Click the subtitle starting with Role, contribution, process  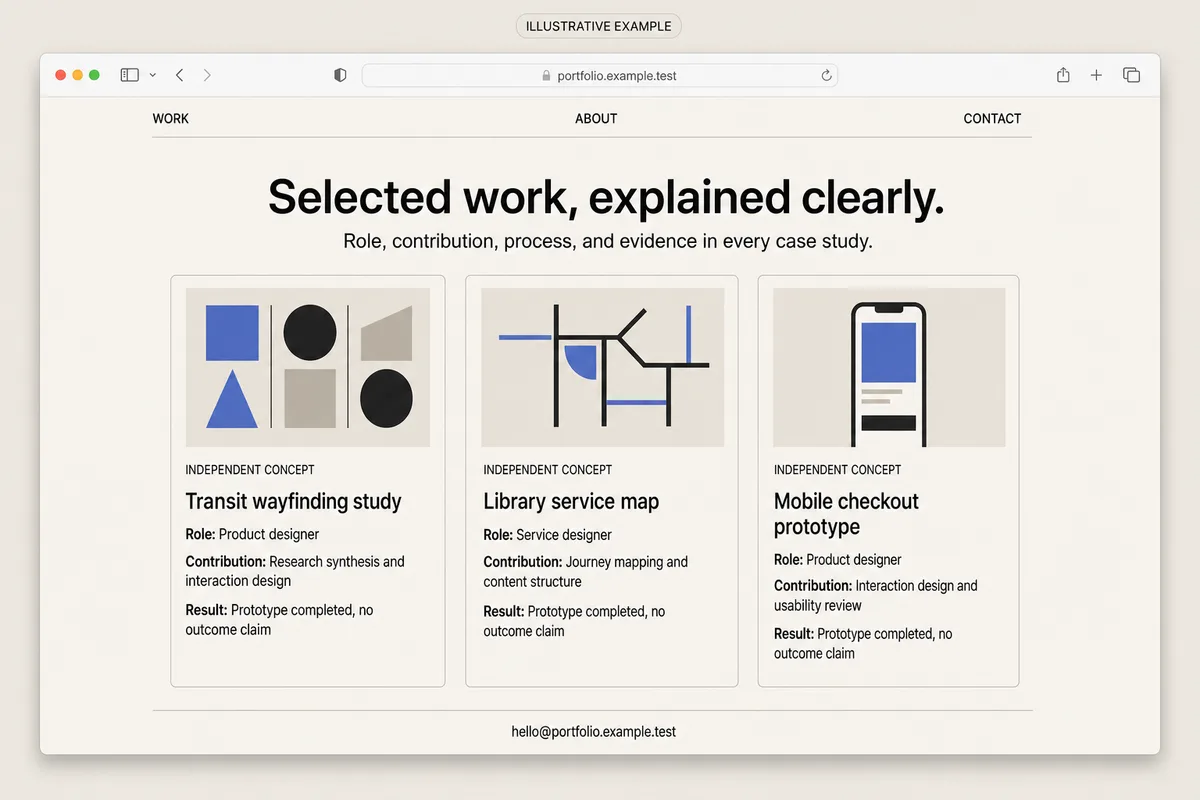click(608, 242)
